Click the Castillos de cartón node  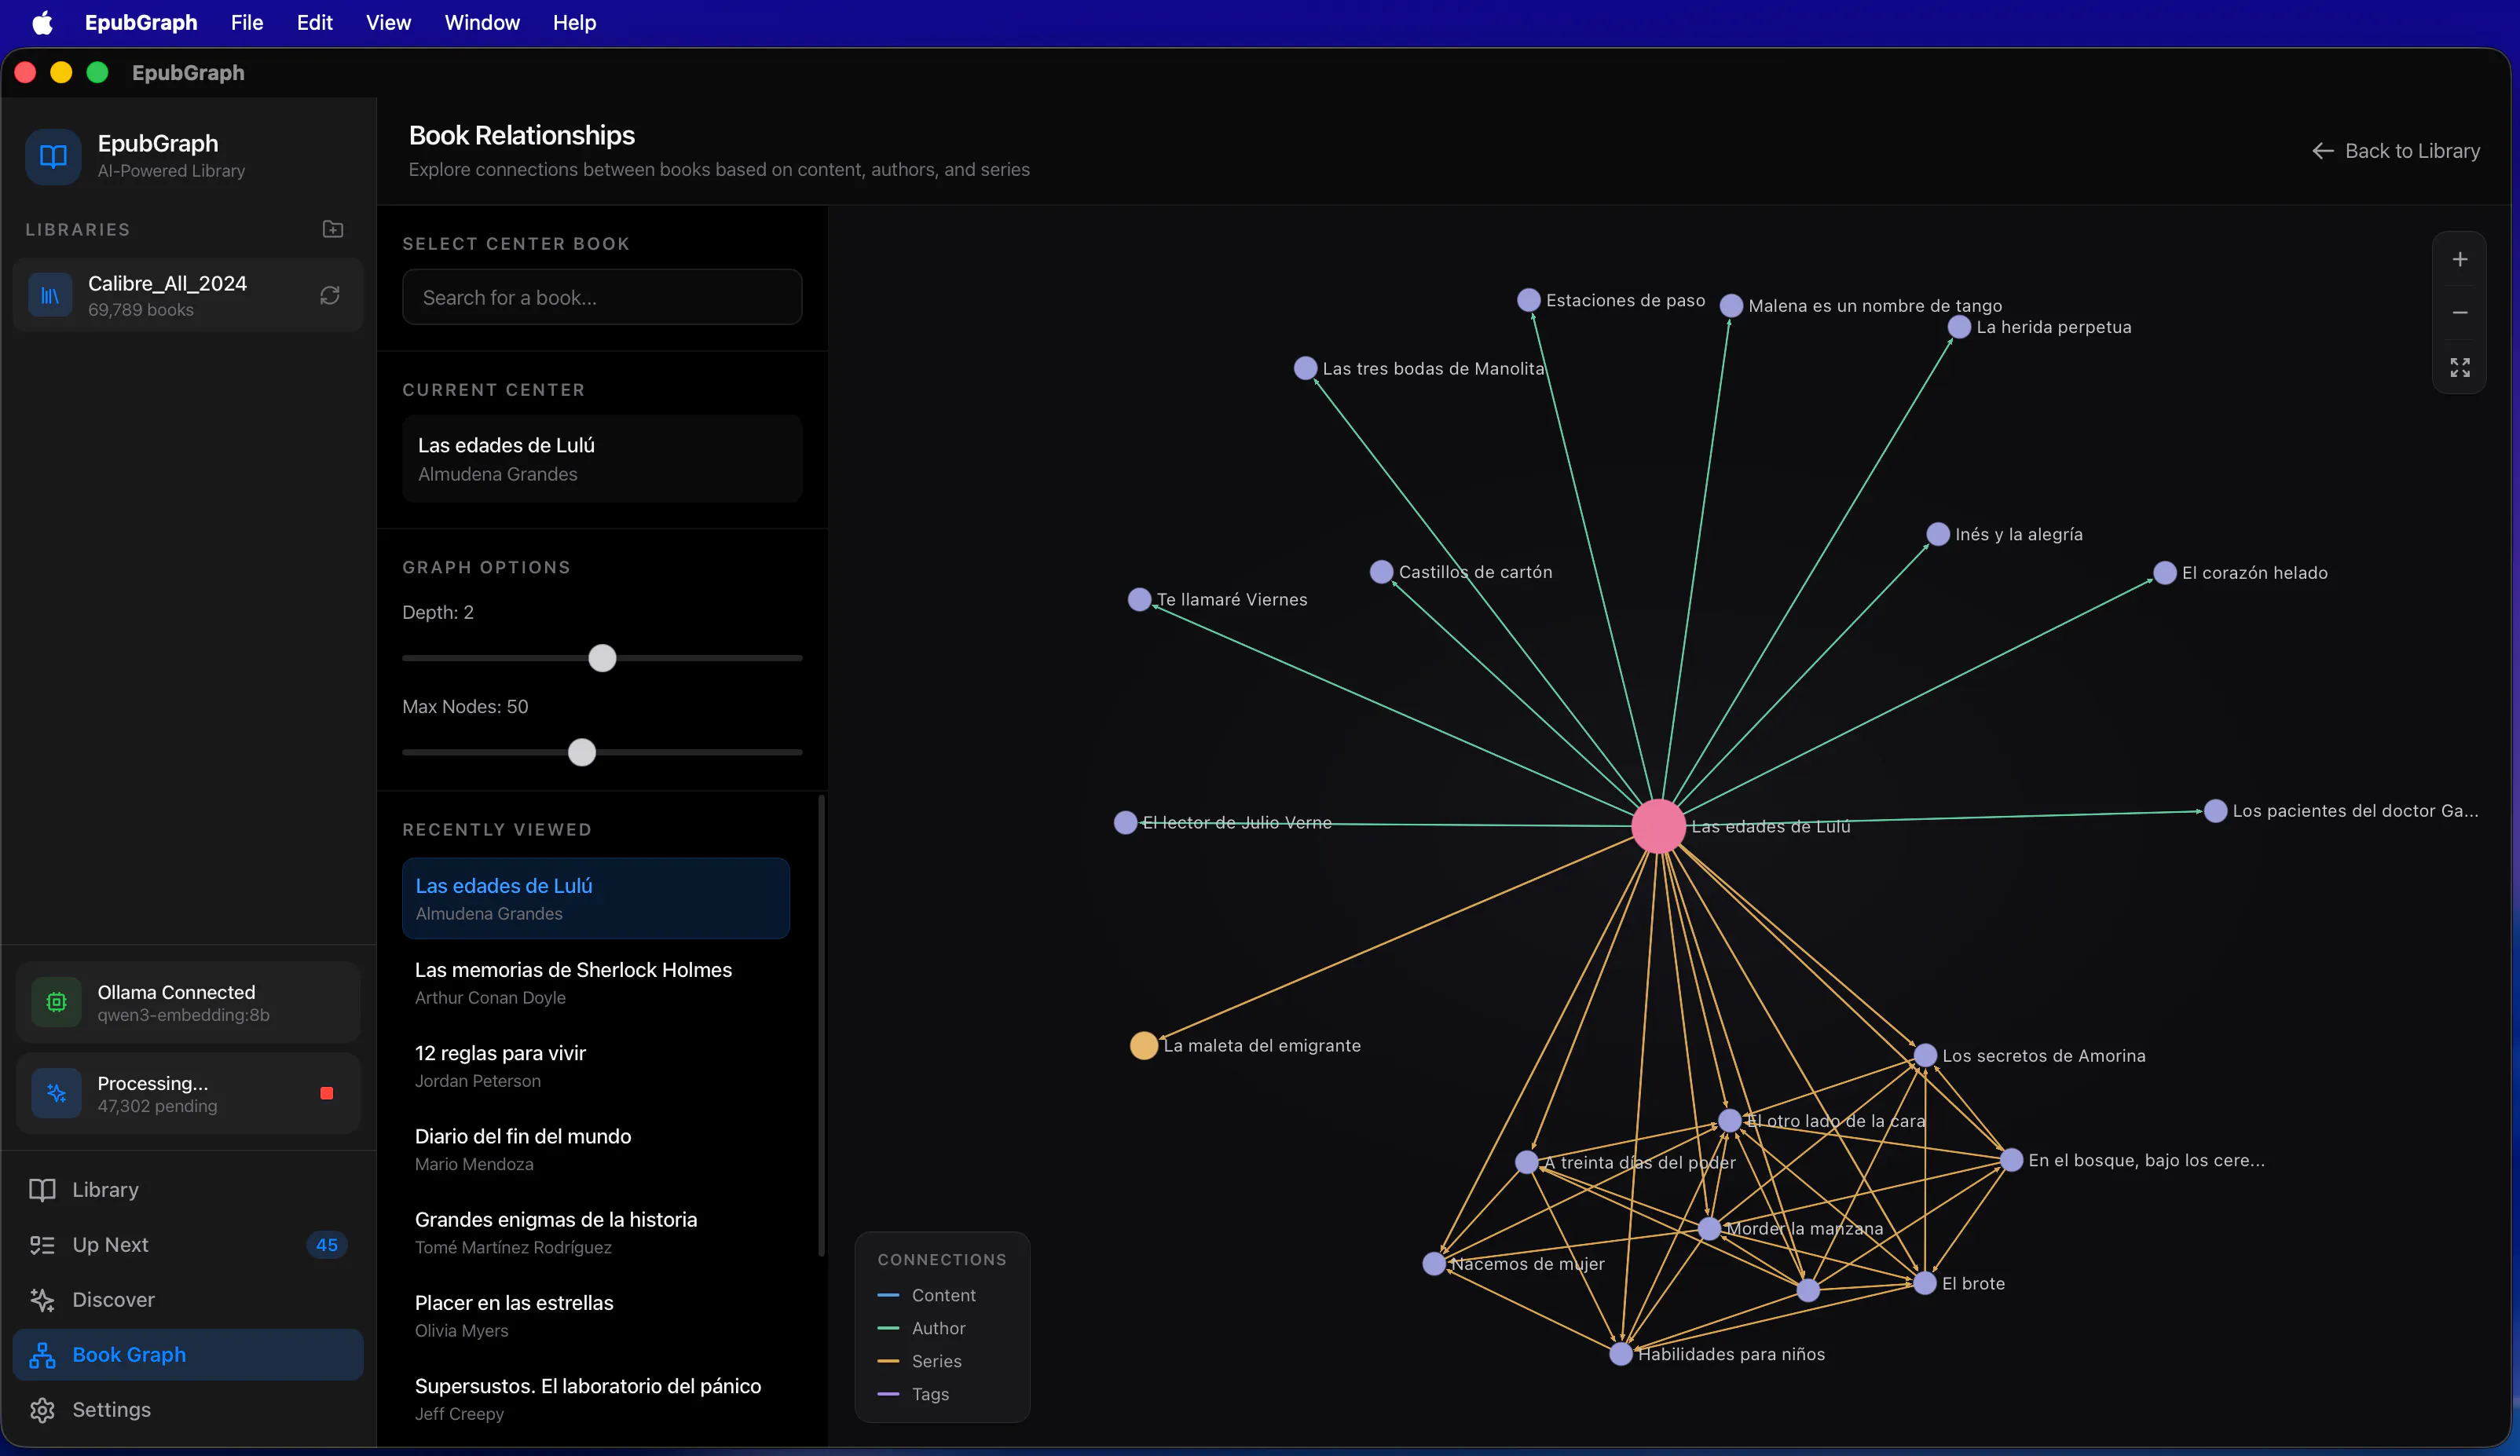click(x=1381, y=572)
